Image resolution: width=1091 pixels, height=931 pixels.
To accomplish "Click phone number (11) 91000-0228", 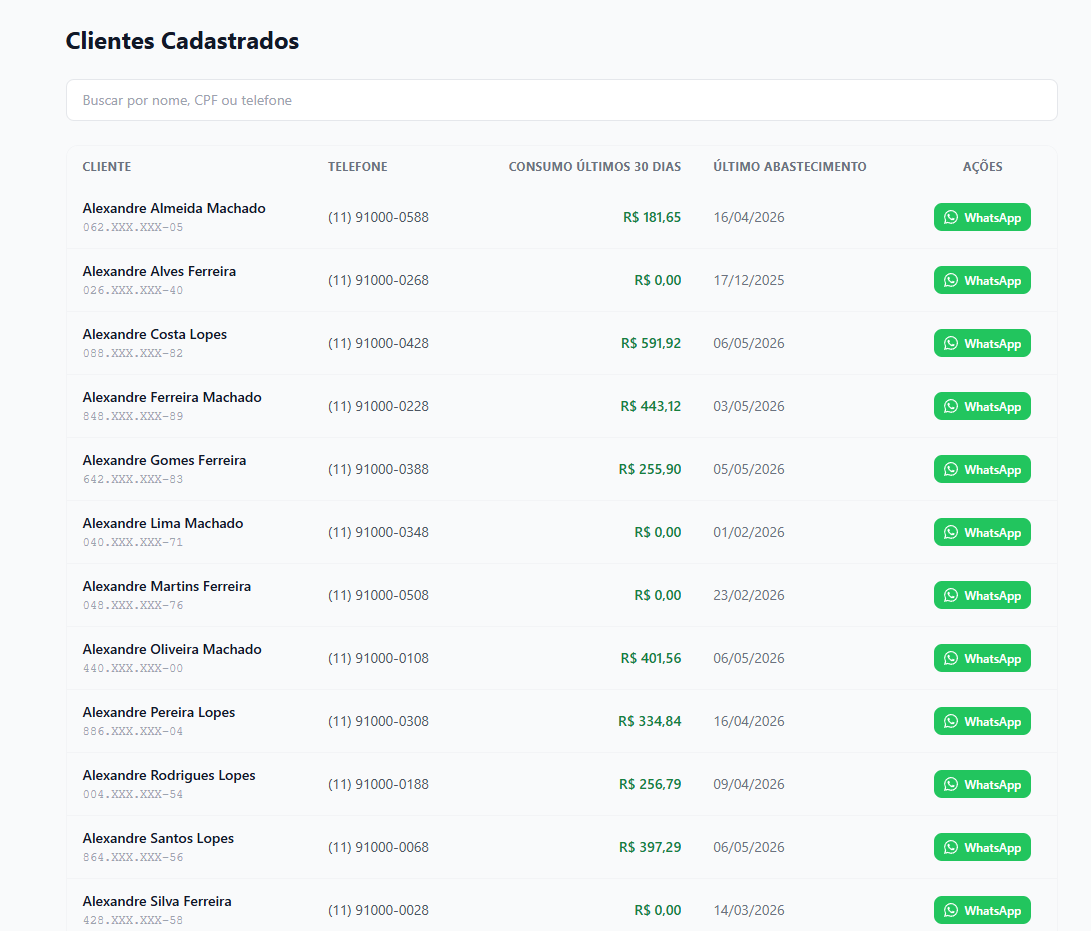I will click(379, 406).
